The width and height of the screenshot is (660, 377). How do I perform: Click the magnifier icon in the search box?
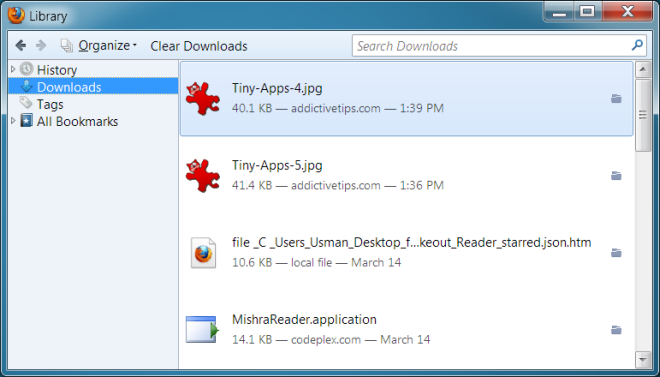click(637, 45)
